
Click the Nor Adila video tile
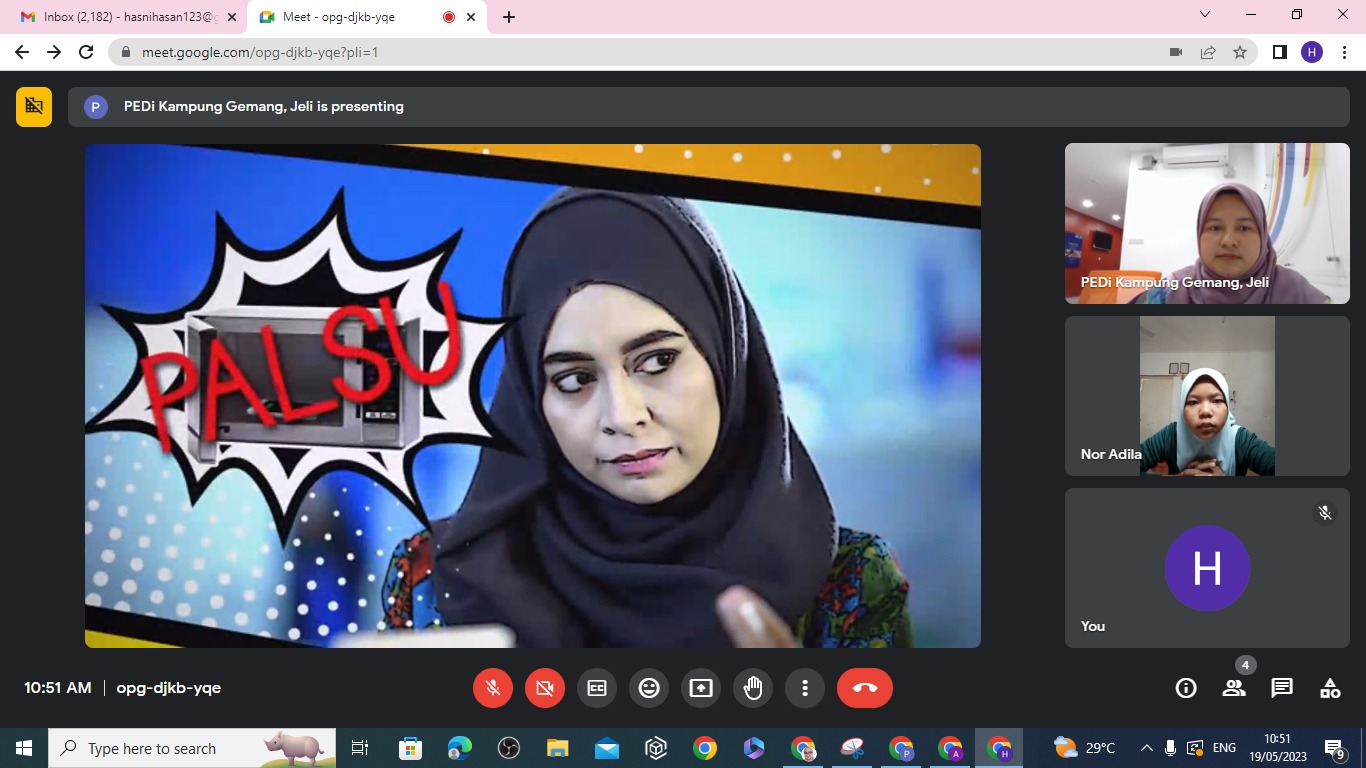pos(1207,396)
